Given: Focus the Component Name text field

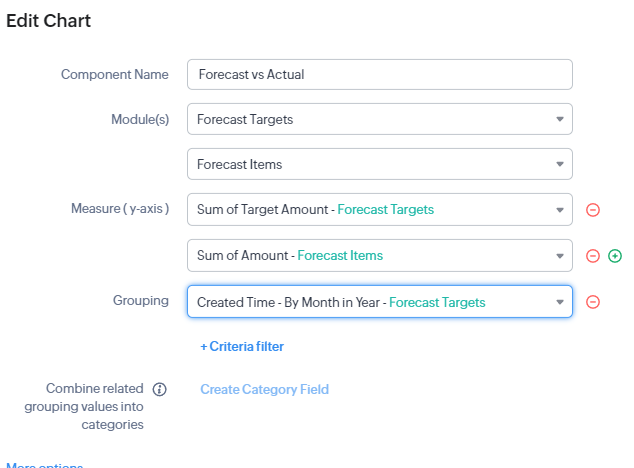Looking at the screenshot, I should pyautogui.click(x=380, y=75).
